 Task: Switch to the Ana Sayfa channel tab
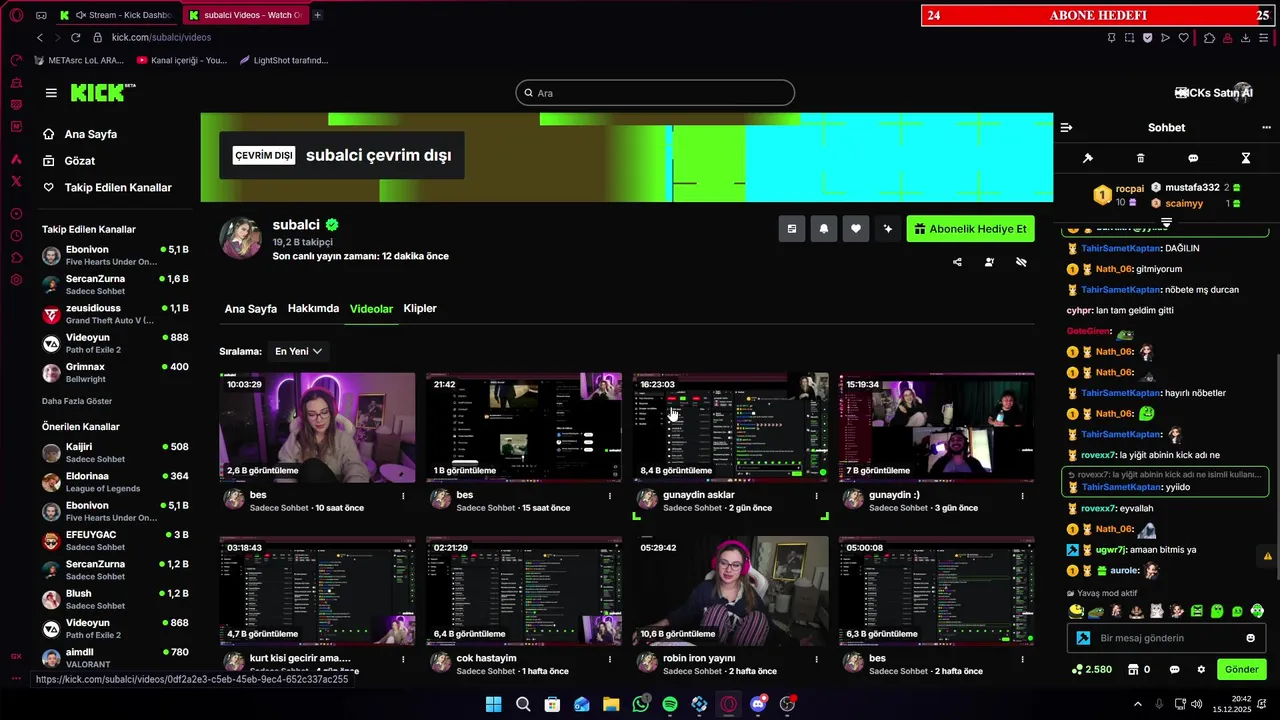coord(251,309)
